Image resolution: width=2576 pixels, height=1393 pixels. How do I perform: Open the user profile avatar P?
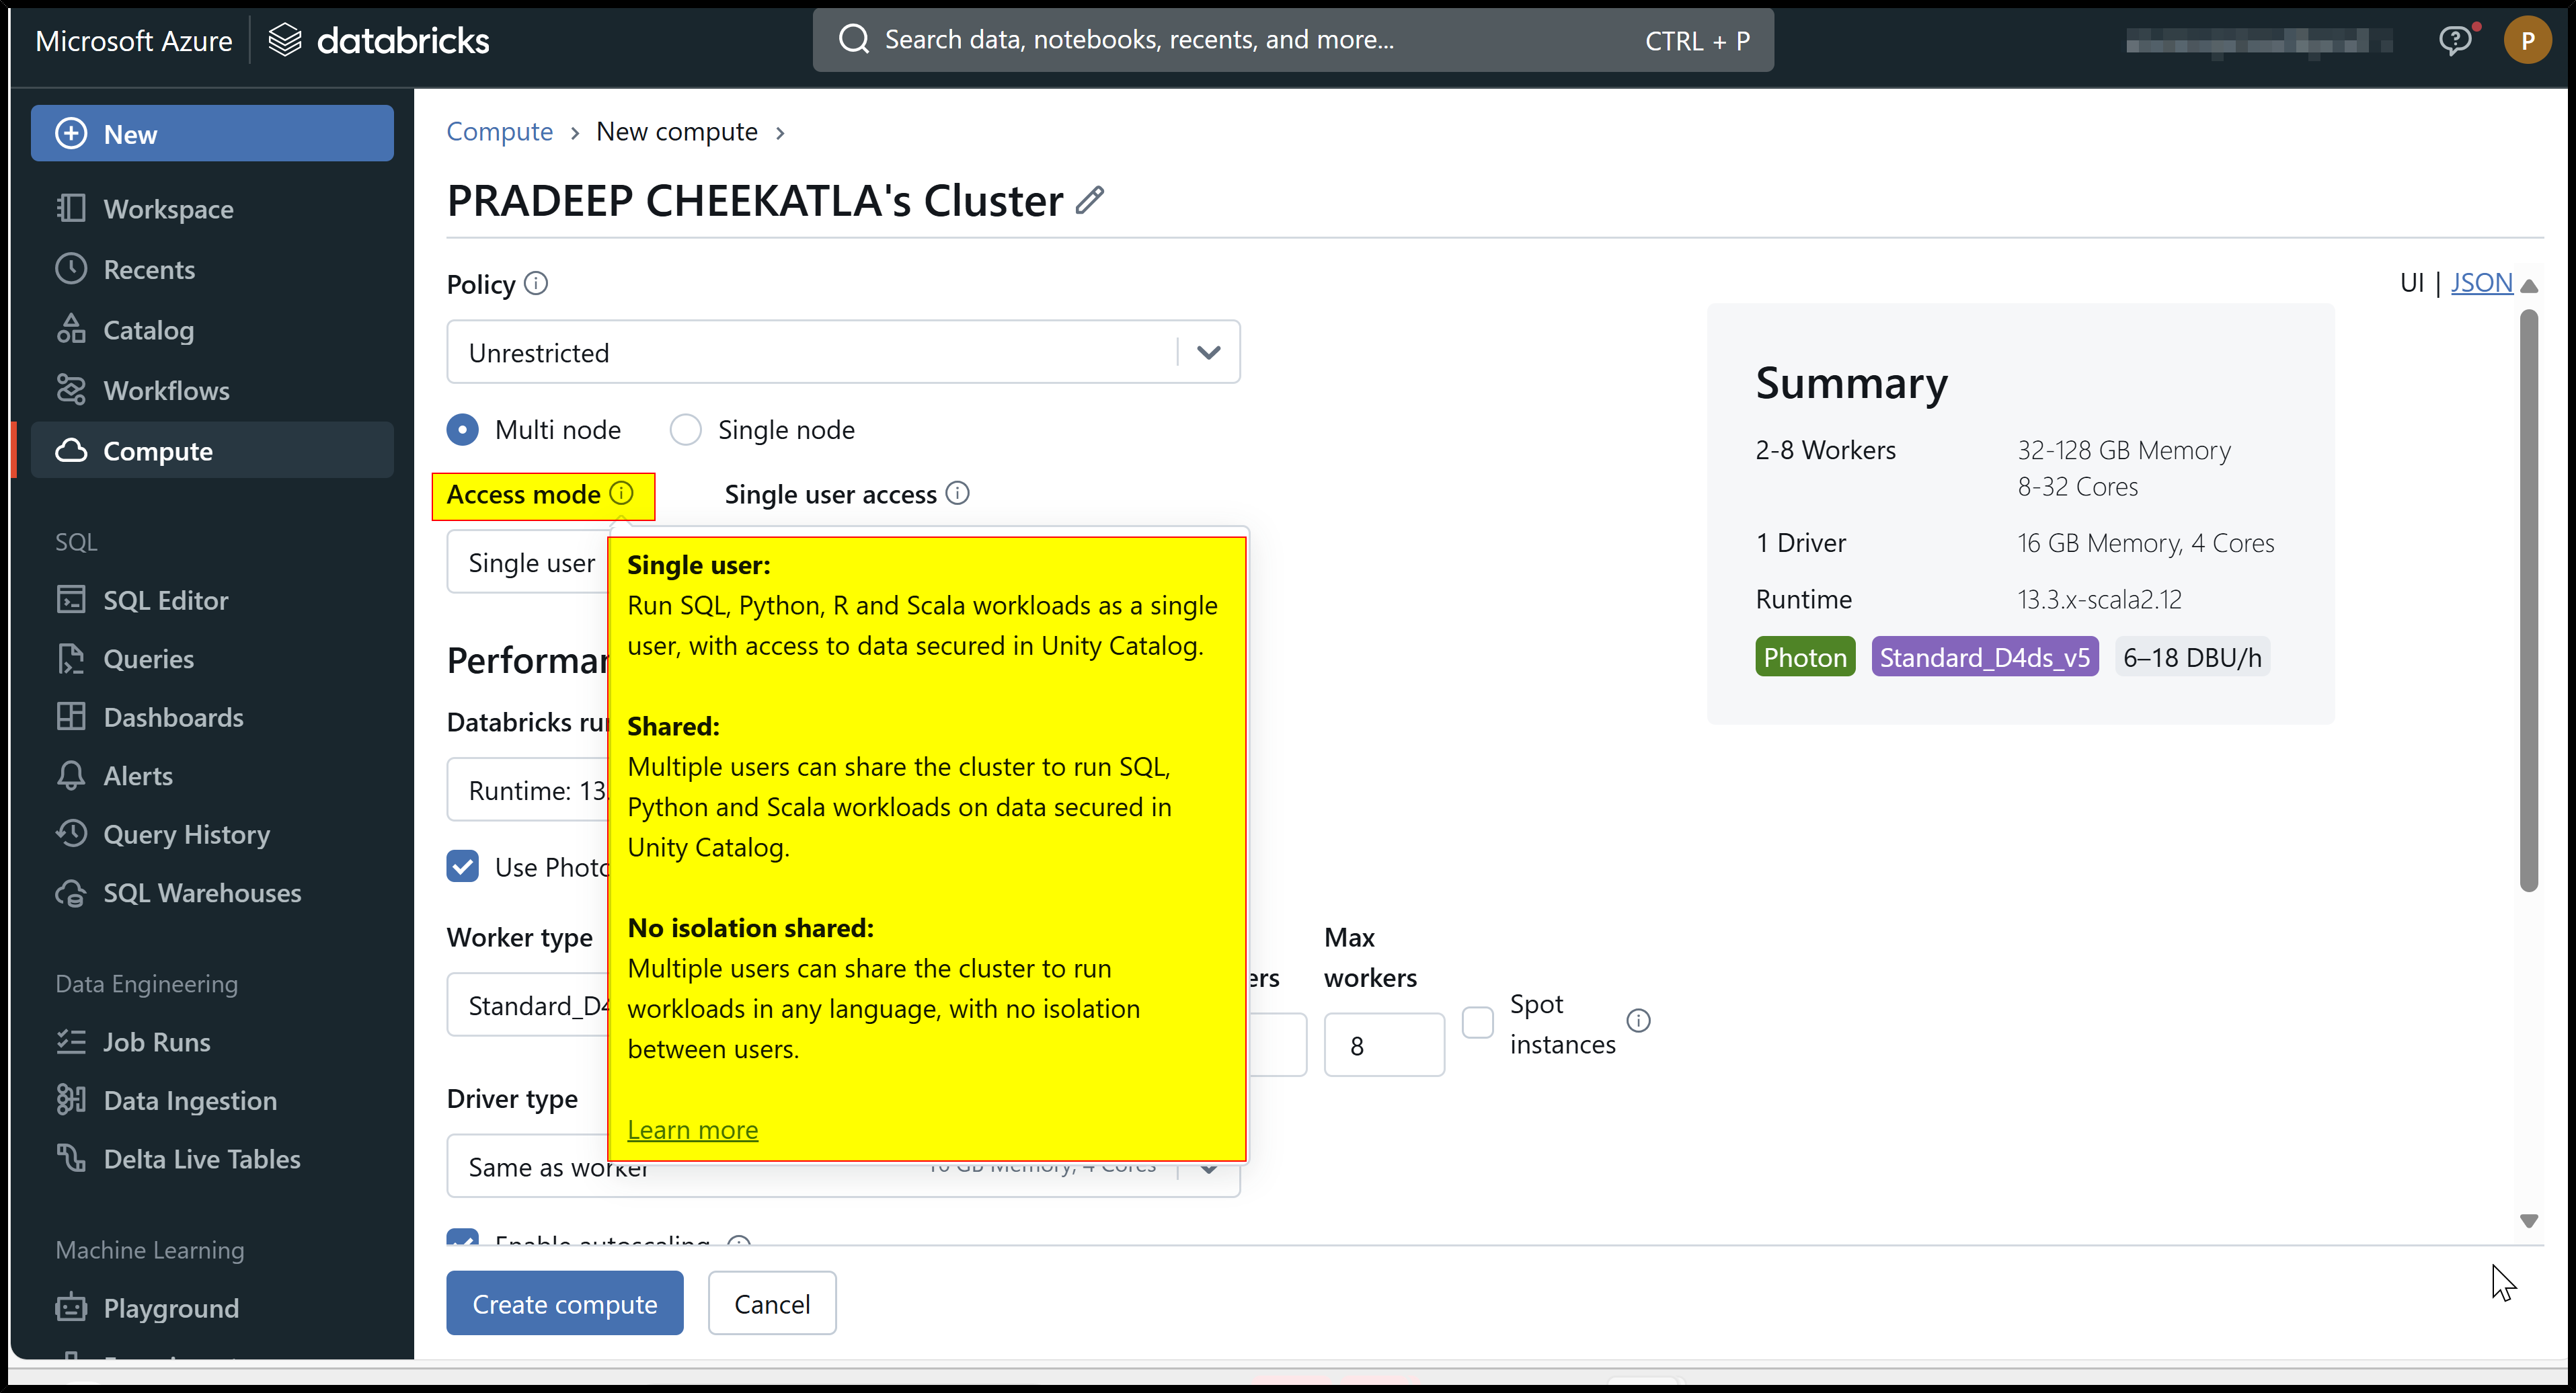(x=2527, y=40)
